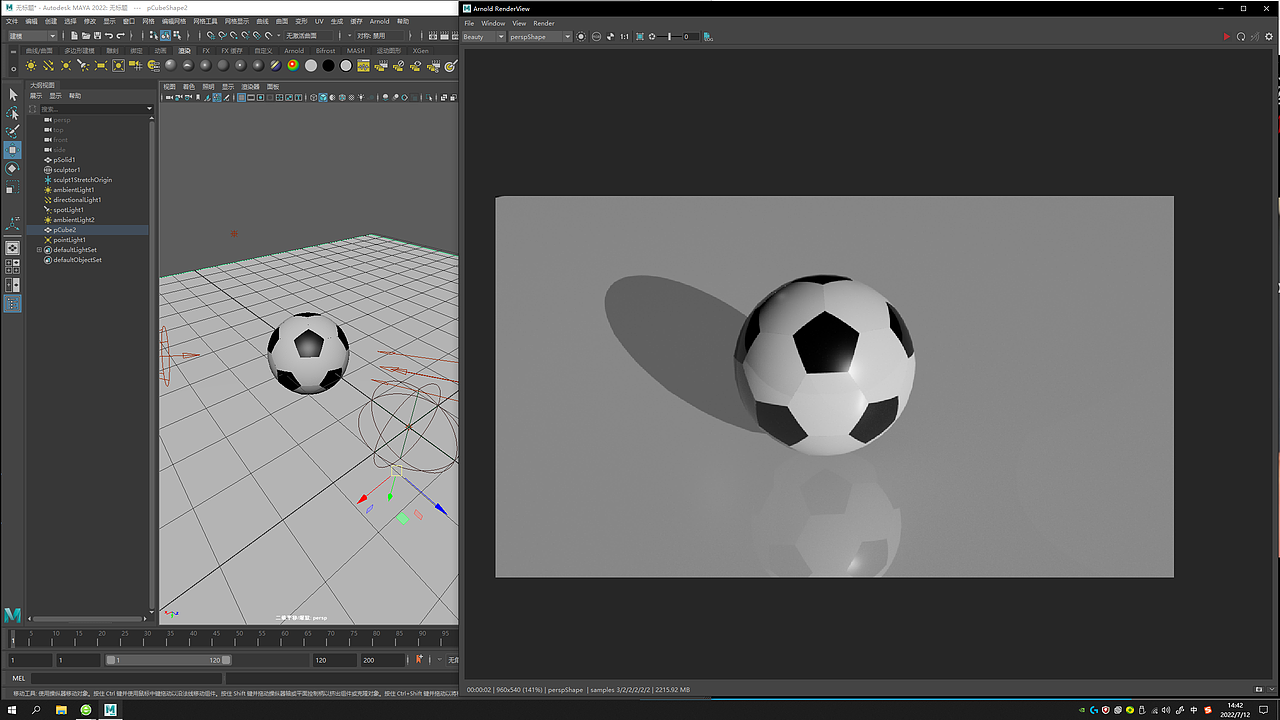This screenshot has width=1280, height=720.
Task: Open the Window menu in Arnold RenderView
Action: coord(493,23)
